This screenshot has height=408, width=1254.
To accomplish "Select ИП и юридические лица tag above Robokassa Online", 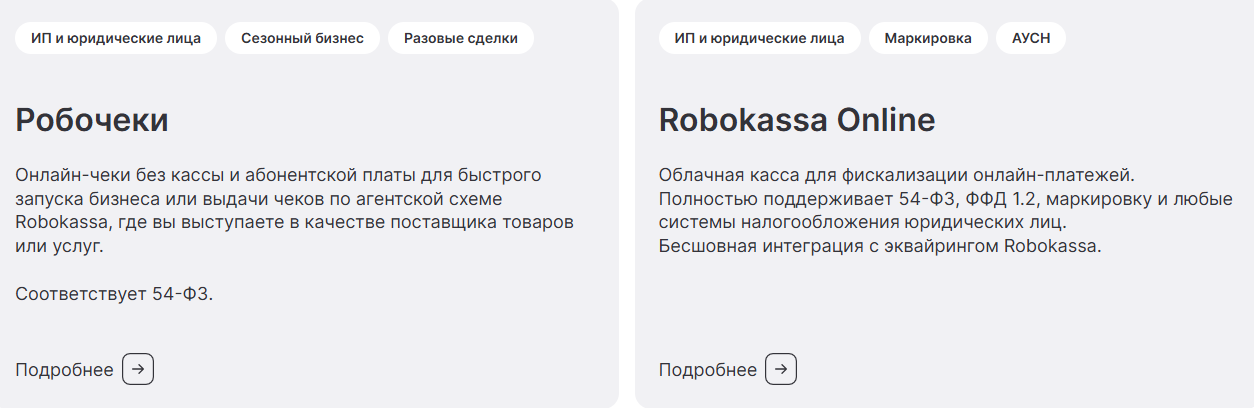I will (x=759, y=39).
